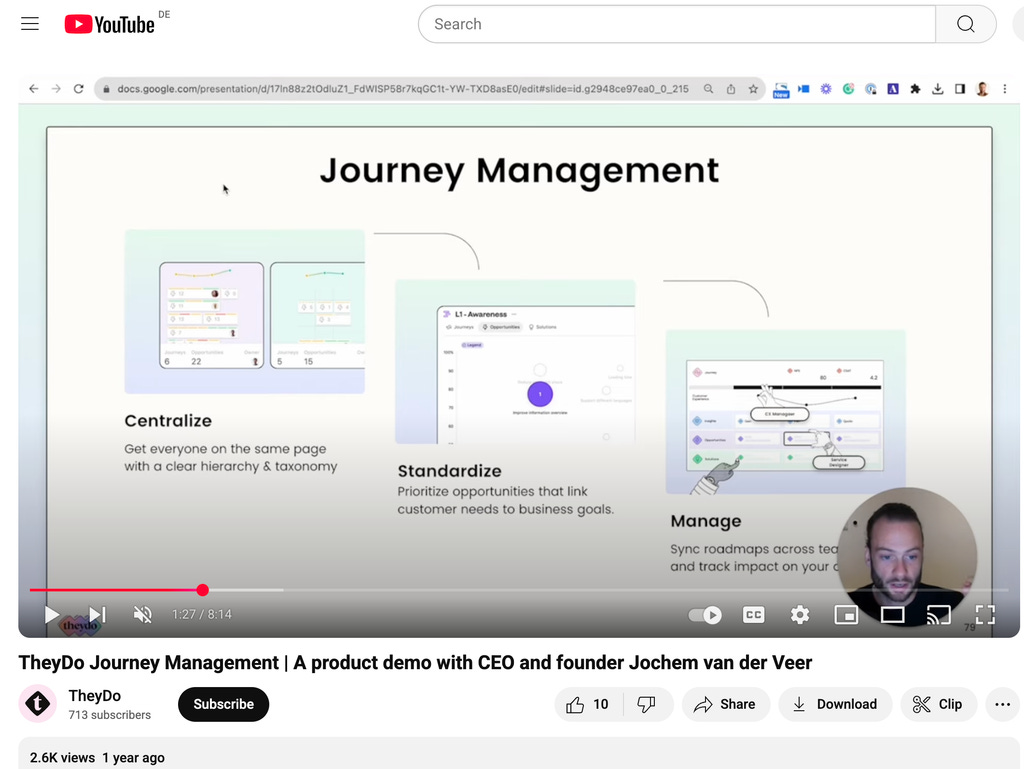
Task: Enable theater mode
Action: coord(892,615)
